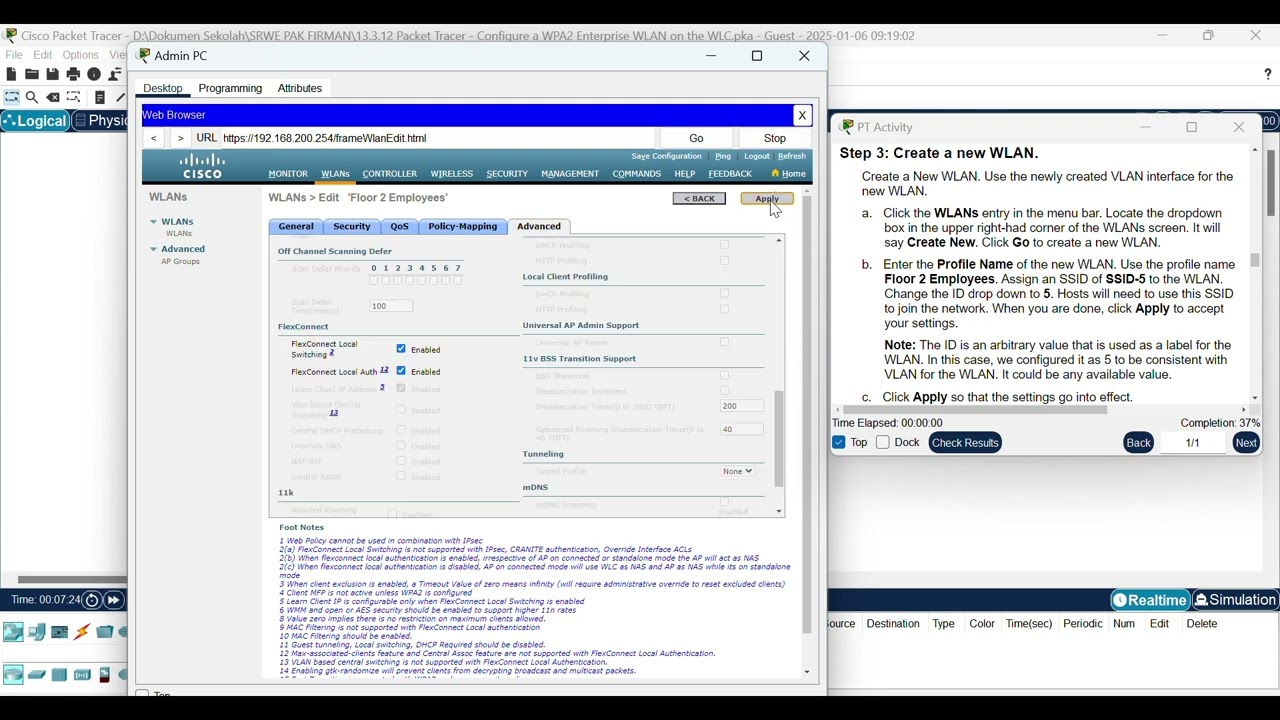
Task: Click Fast Forward Time icon
Action: click(114, 601)
